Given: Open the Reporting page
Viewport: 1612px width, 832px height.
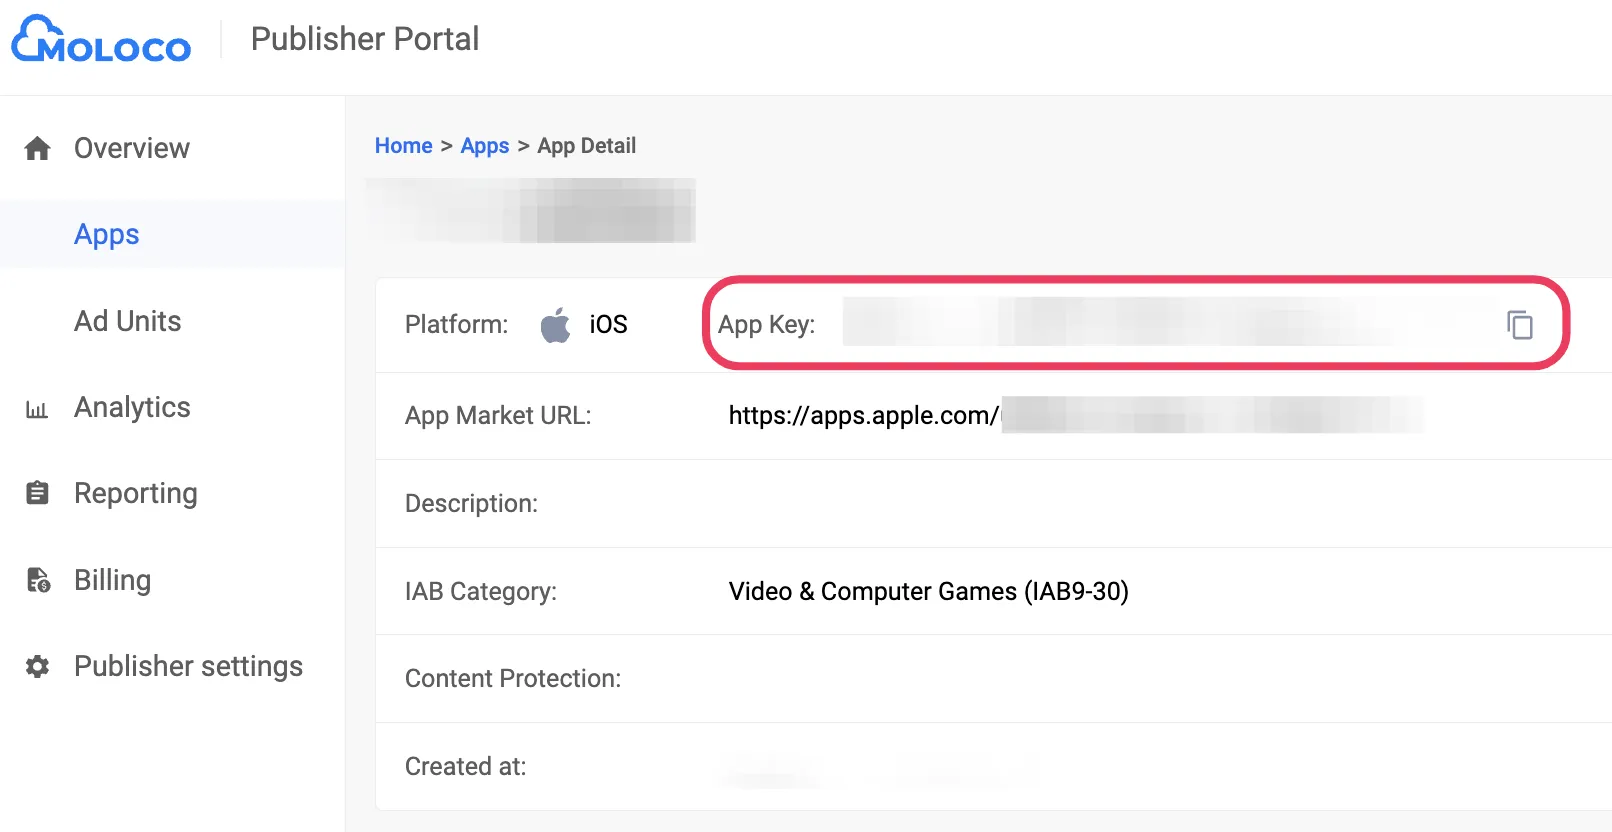Looking at the screenshot, I should [x=136, y=493].
